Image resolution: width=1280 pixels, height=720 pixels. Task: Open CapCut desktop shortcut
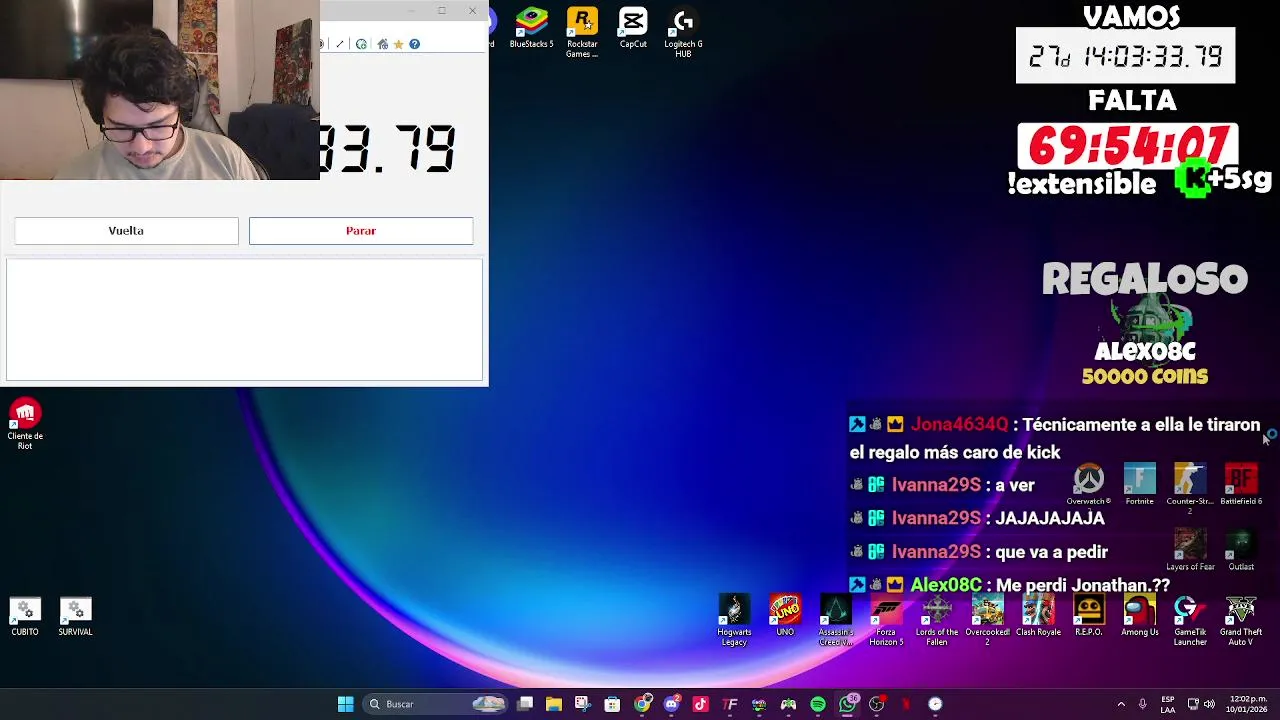(633, 29)
